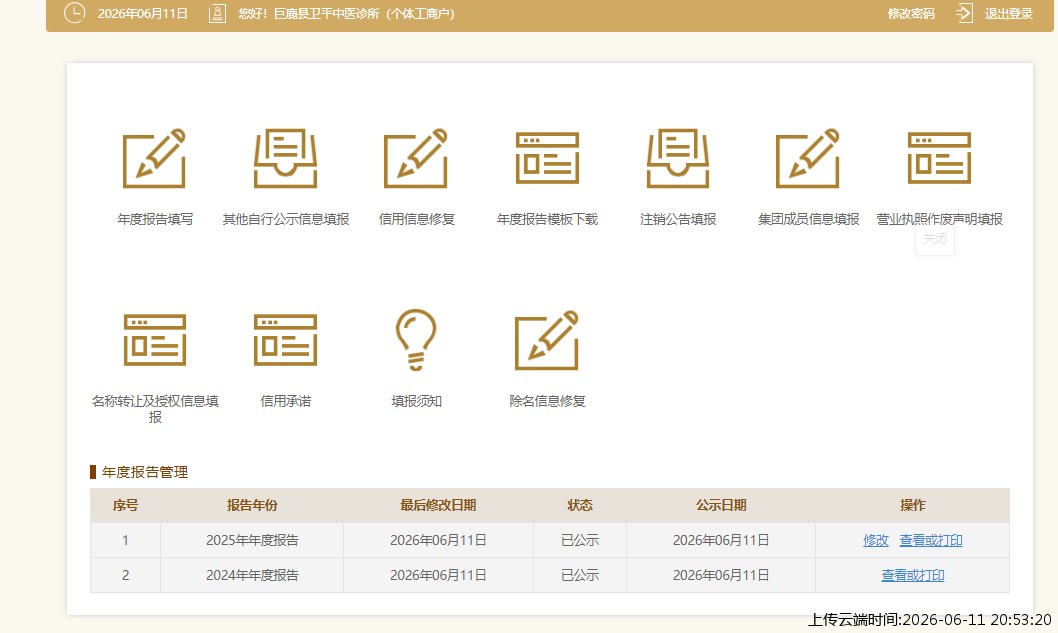This screenshot has width=1058, height=633.
Task: Open the 集团成员信息填报 pencil icon
Action: click(x=808, y=158)
